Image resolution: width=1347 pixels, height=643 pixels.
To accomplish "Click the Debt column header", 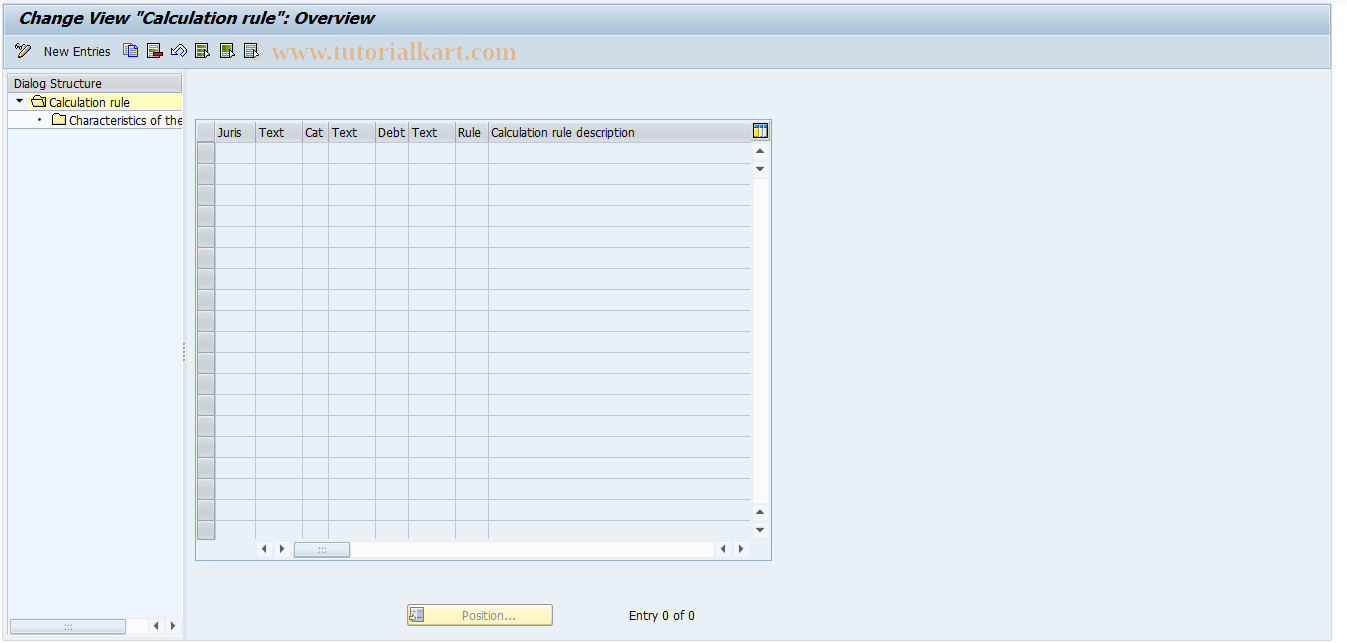I will tap(392, 132).
